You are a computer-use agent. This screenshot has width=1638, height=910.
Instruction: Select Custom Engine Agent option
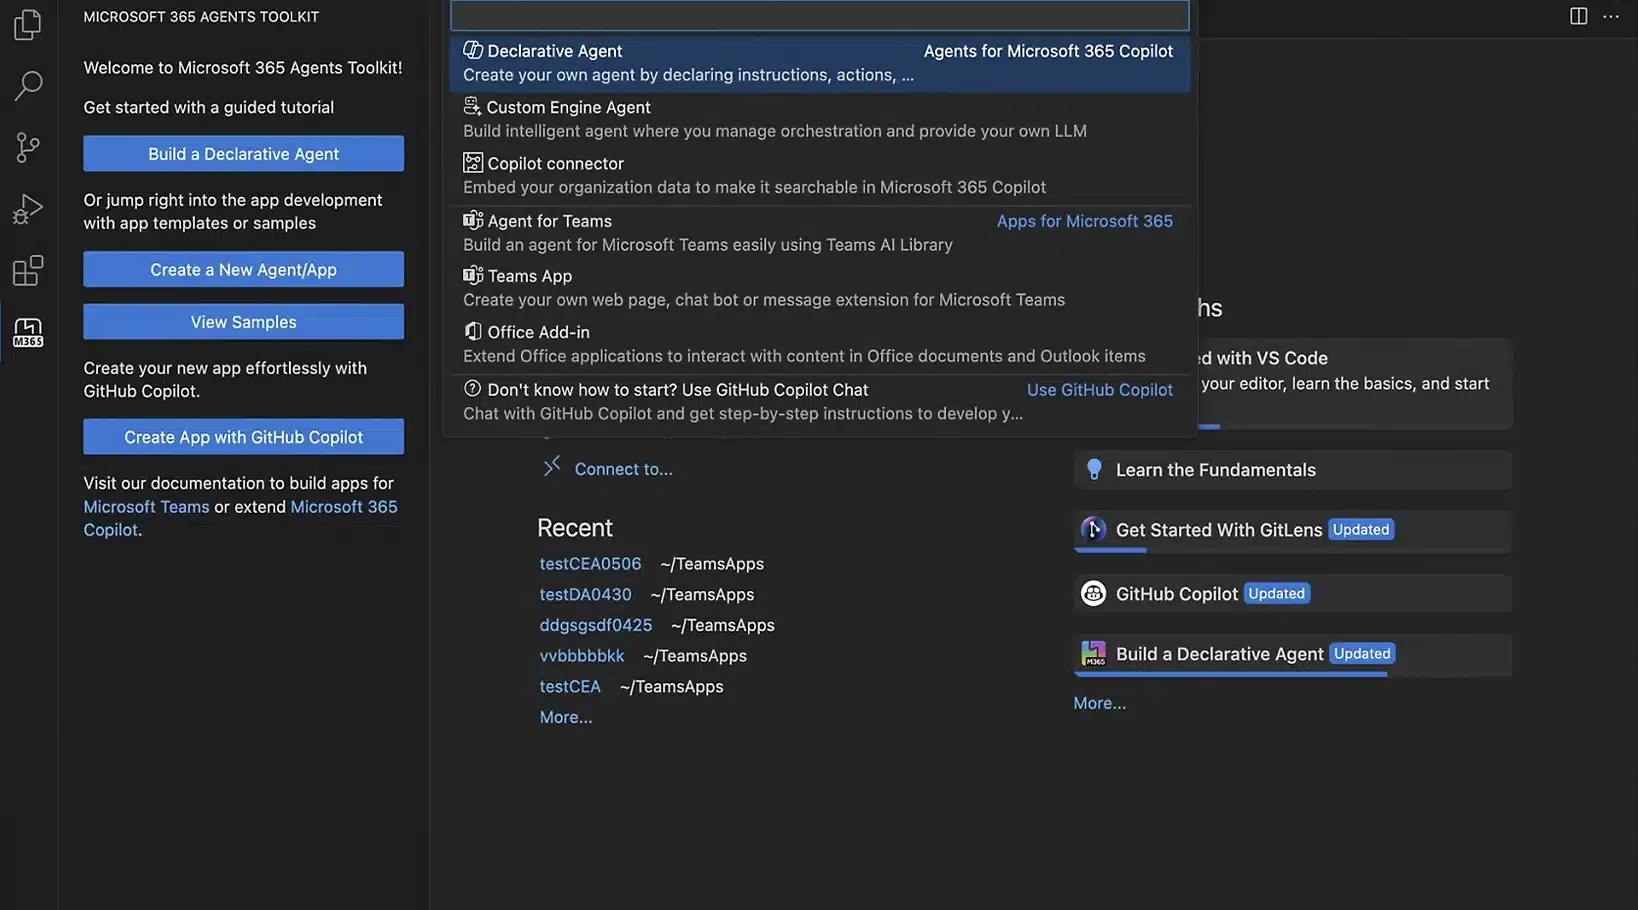820,119
